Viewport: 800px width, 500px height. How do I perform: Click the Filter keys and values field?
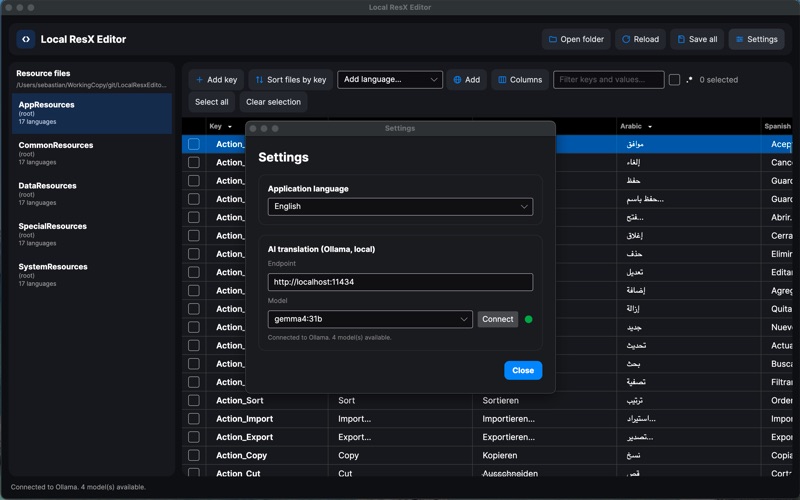pyautogui.click(x=608, y=80)
